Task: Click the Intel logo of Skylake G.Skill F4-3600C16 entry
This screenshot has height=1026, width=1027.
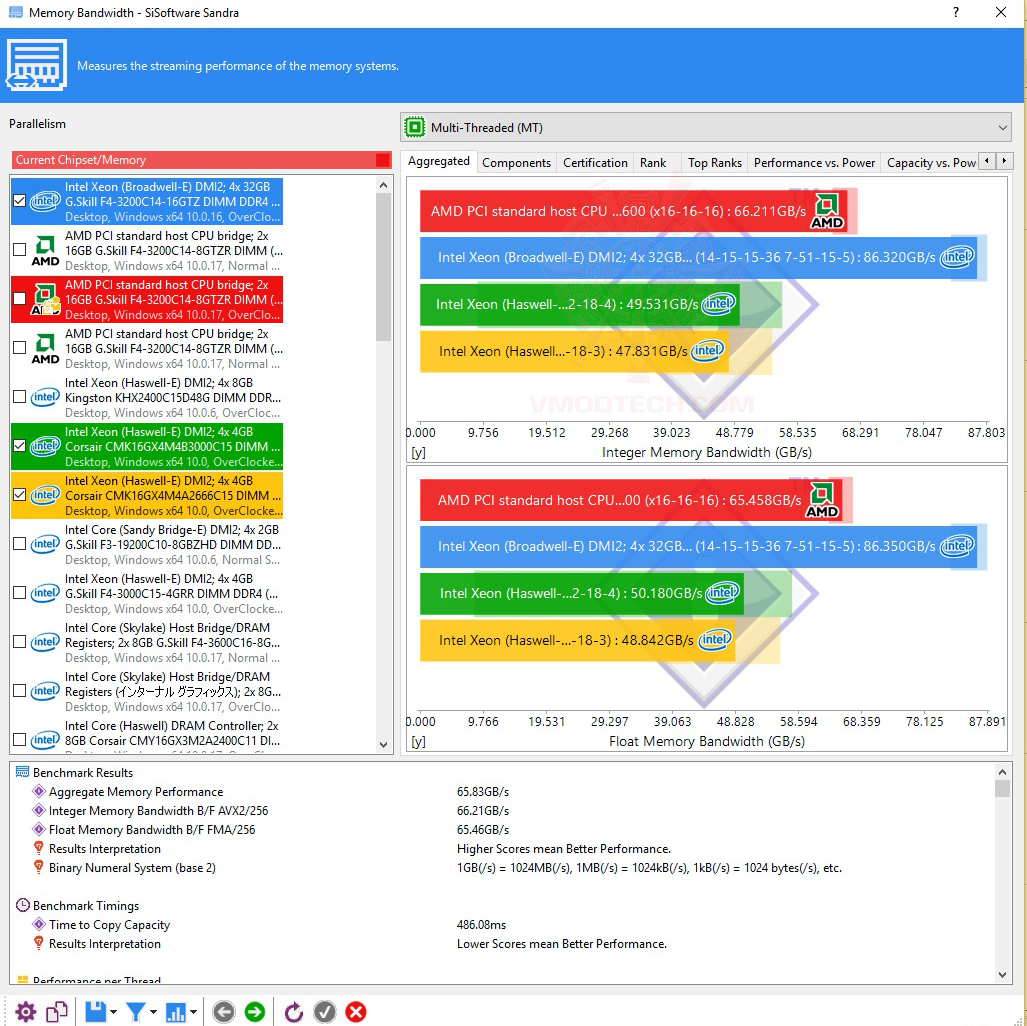Action: click(x=45, y=642)
